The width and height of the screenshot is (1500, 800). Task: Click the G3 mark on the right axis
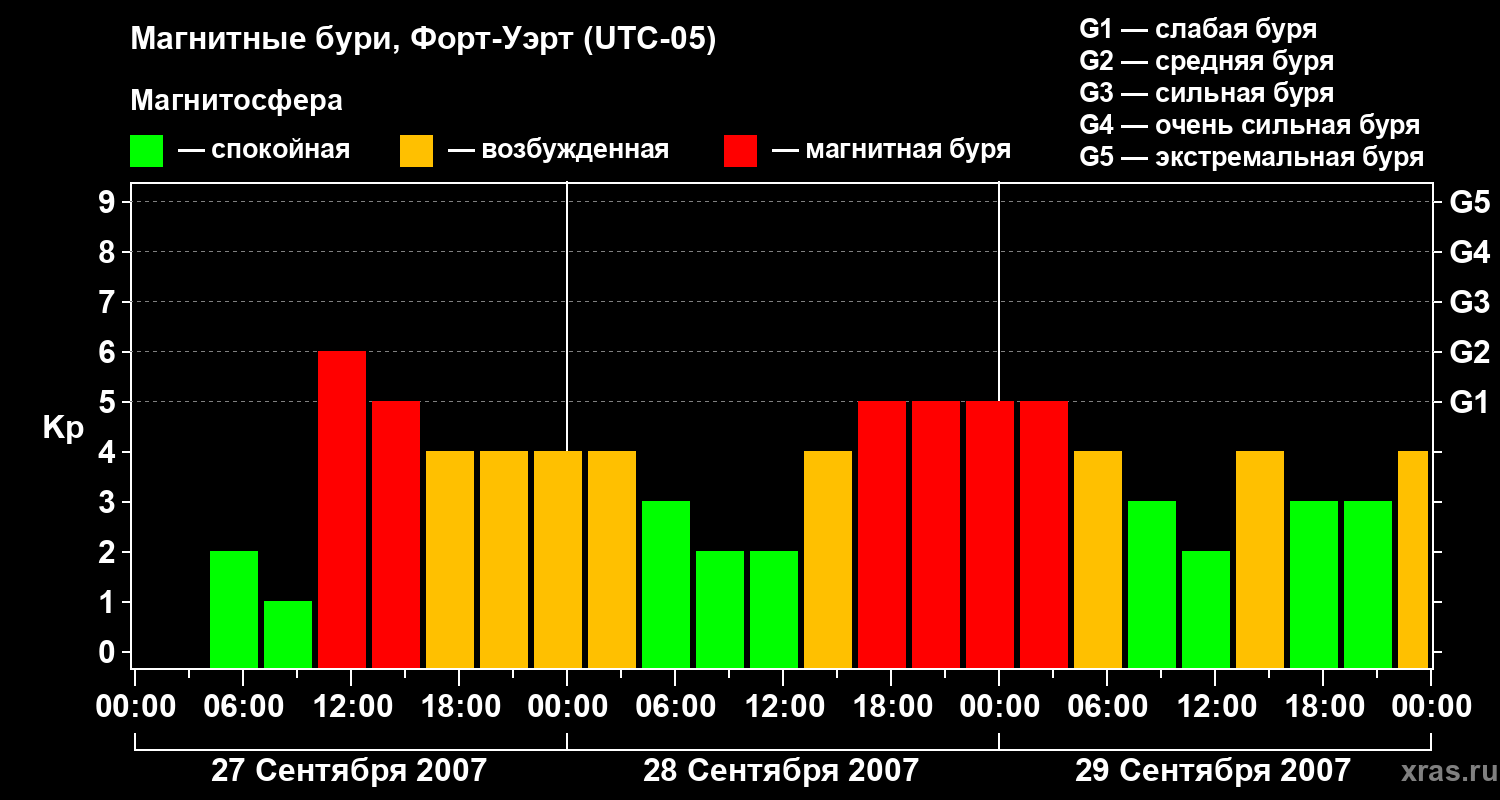point(1469,302)
